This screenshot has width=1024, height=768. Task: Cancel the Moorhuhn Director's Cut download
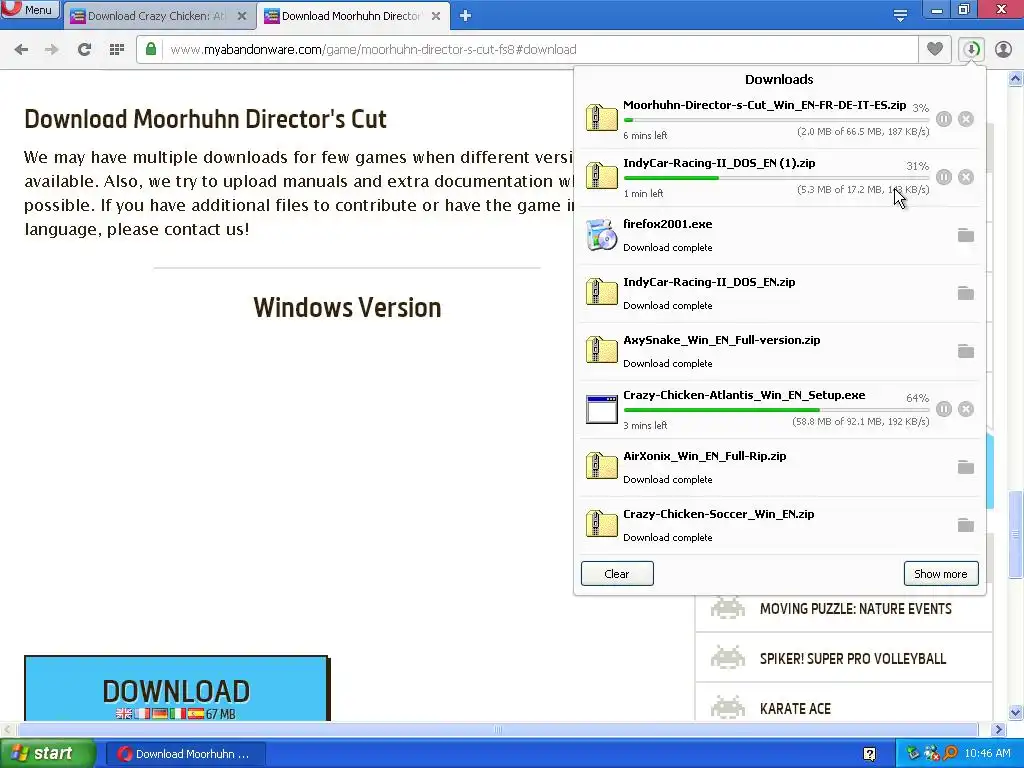[x=966, y=119]
